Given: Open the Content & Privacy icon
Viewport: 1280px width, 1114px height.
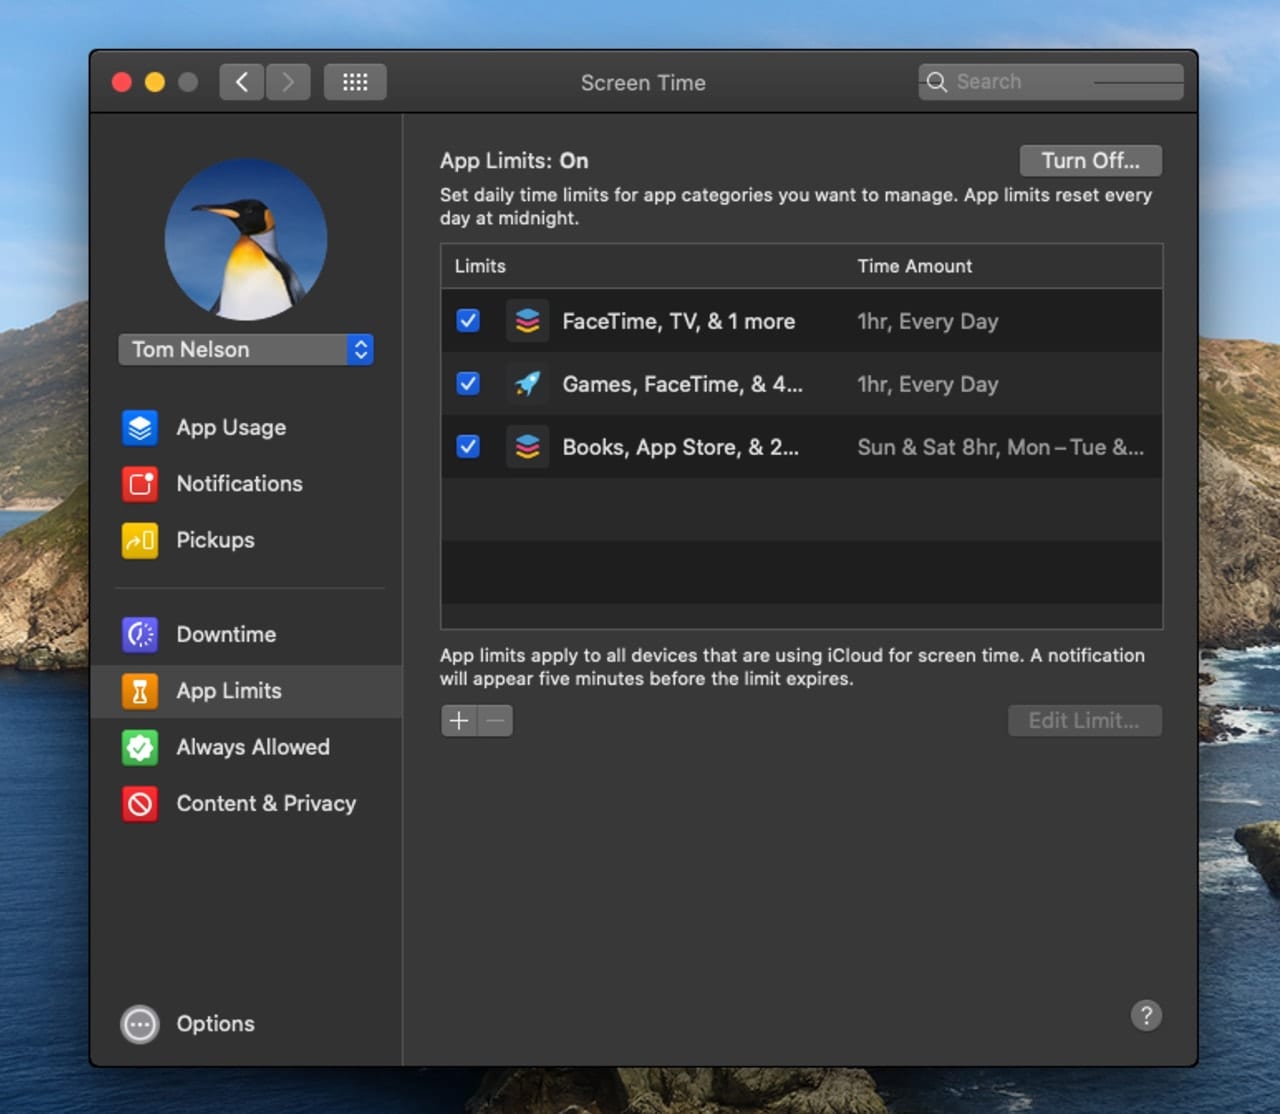Looking at the screenshot, I should click(x=140, y=804).
